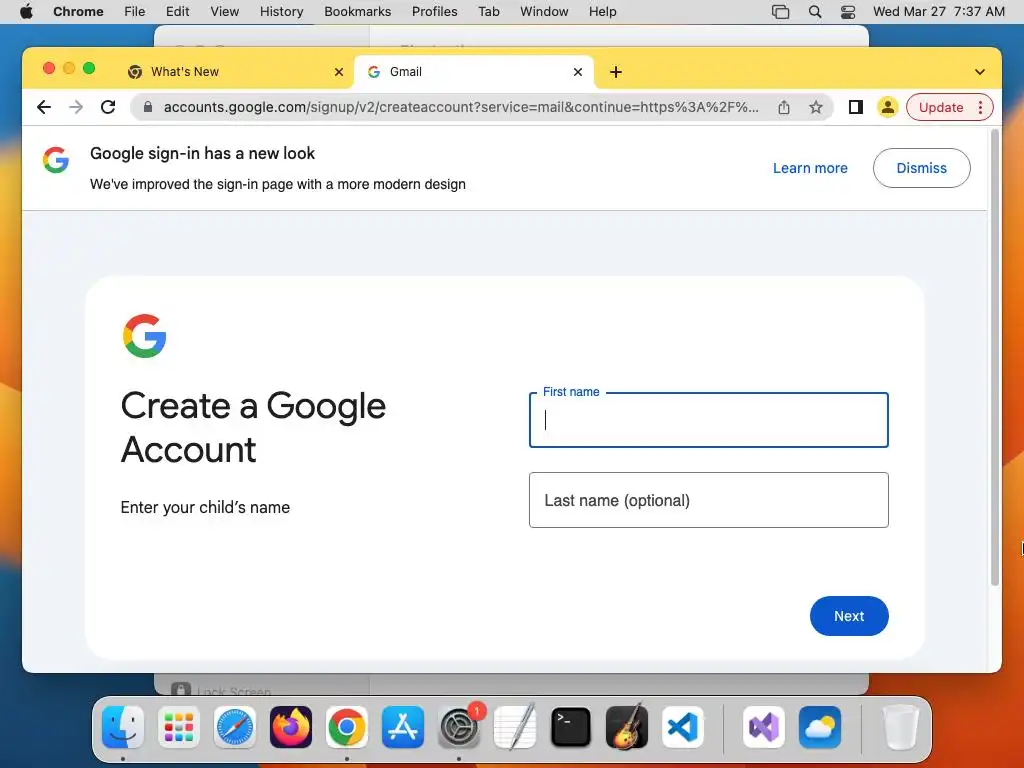The width and height of the screenshot is (1024, 768).
Task: Open the Chrome three-dot menu
Action: [x=980, y=107]
